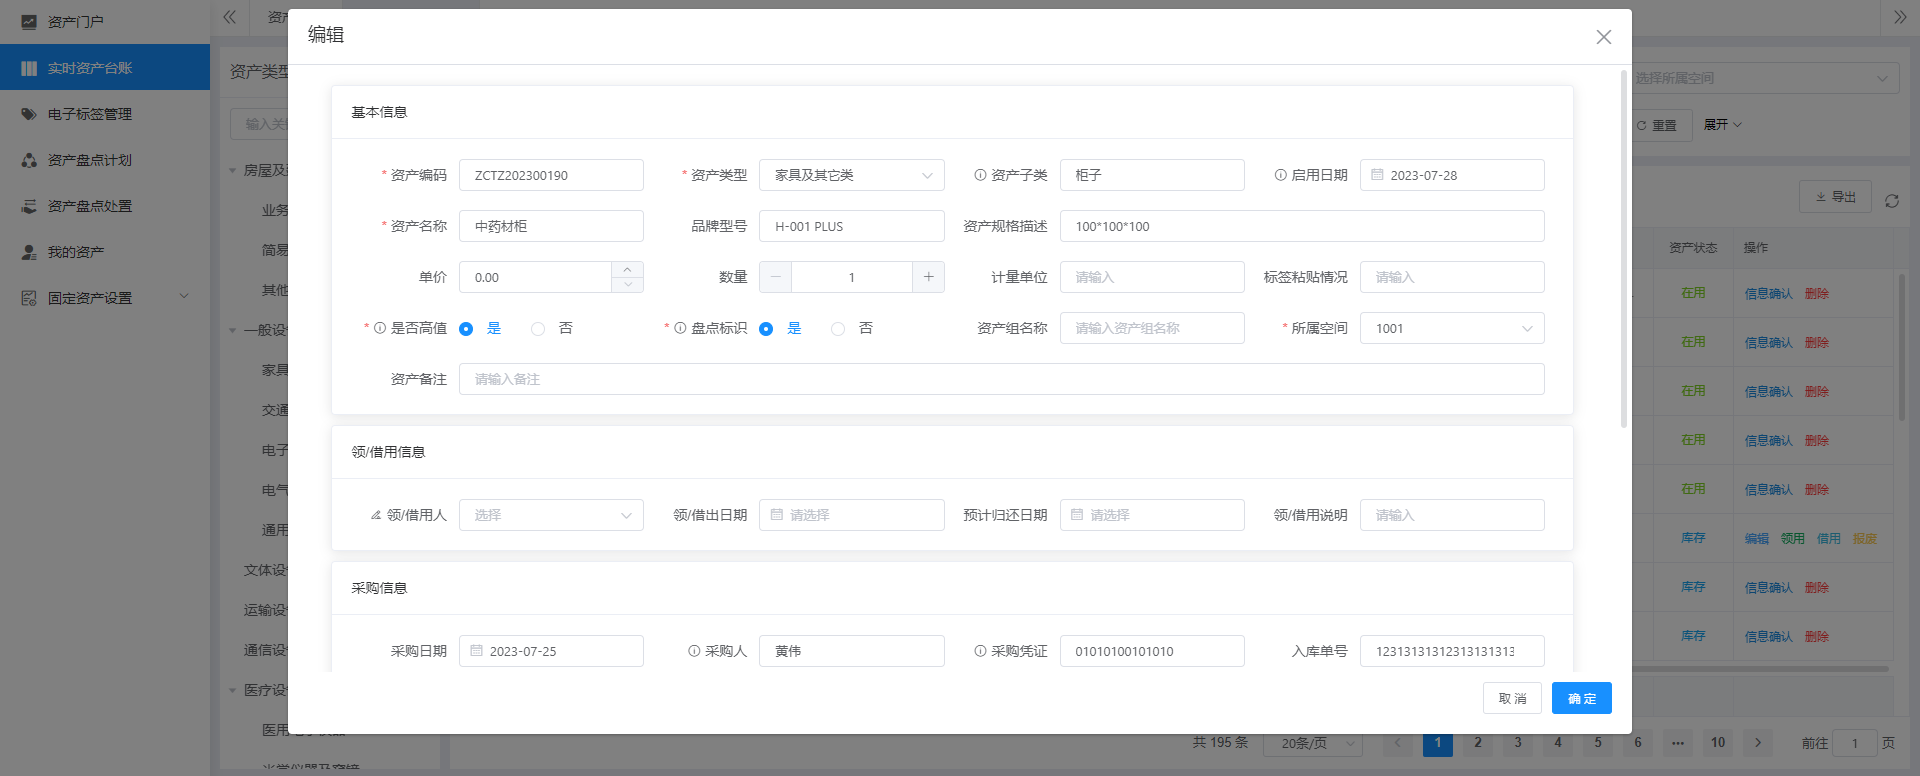This screenshot has height=776, width=1920.
Task: Collapse the sidebar with double-arrow icon
Action: click(x=229, y=17)
